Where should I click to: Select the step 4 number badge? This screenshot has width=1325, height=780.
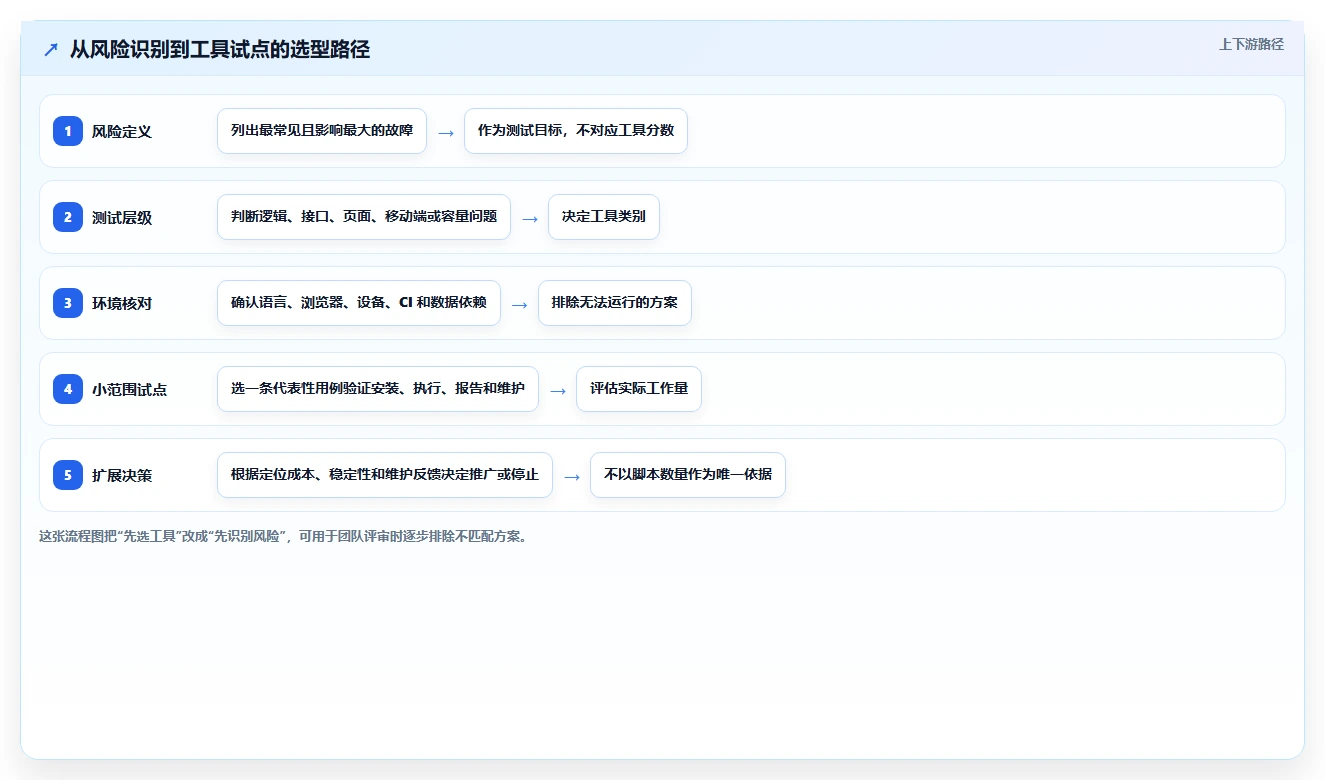click(68, 389)
